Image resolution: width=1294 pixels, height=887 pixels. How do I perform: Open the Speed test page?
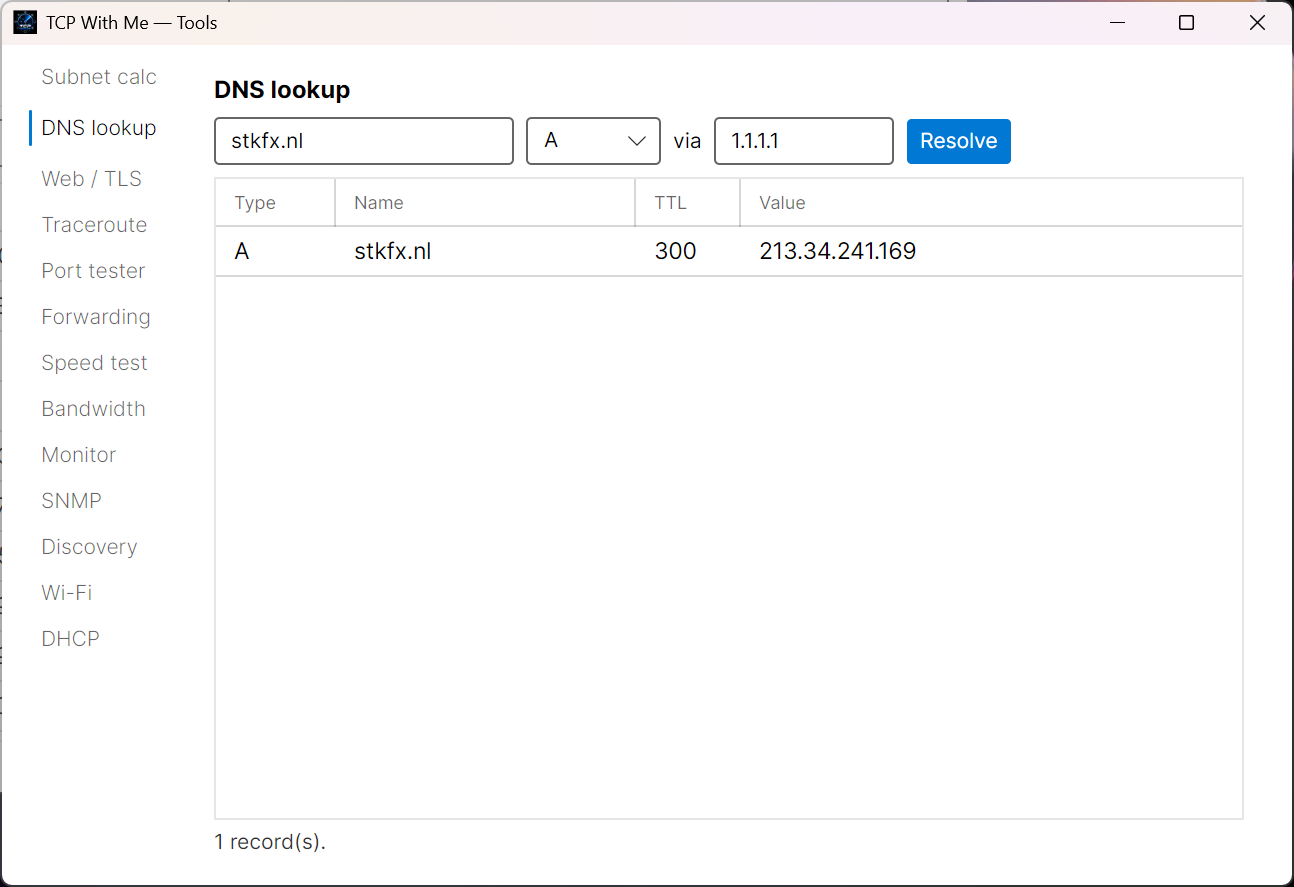[94, 363]
